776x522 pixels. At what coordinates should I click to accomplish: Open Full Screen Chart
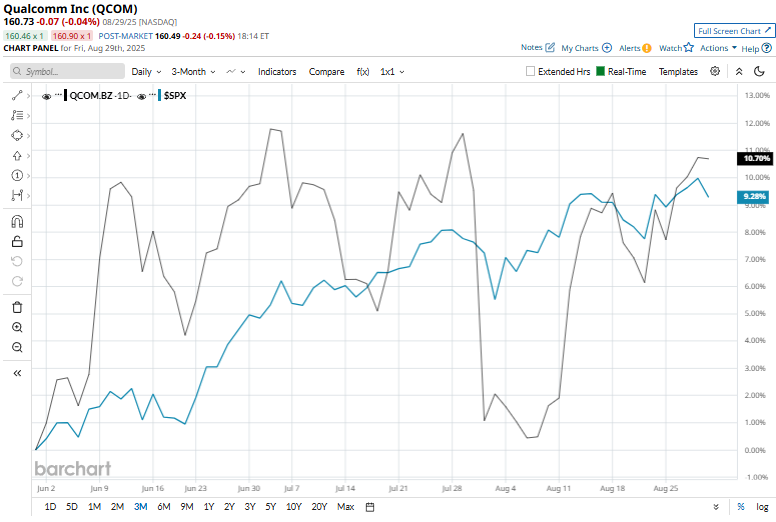tap(734, 31)
